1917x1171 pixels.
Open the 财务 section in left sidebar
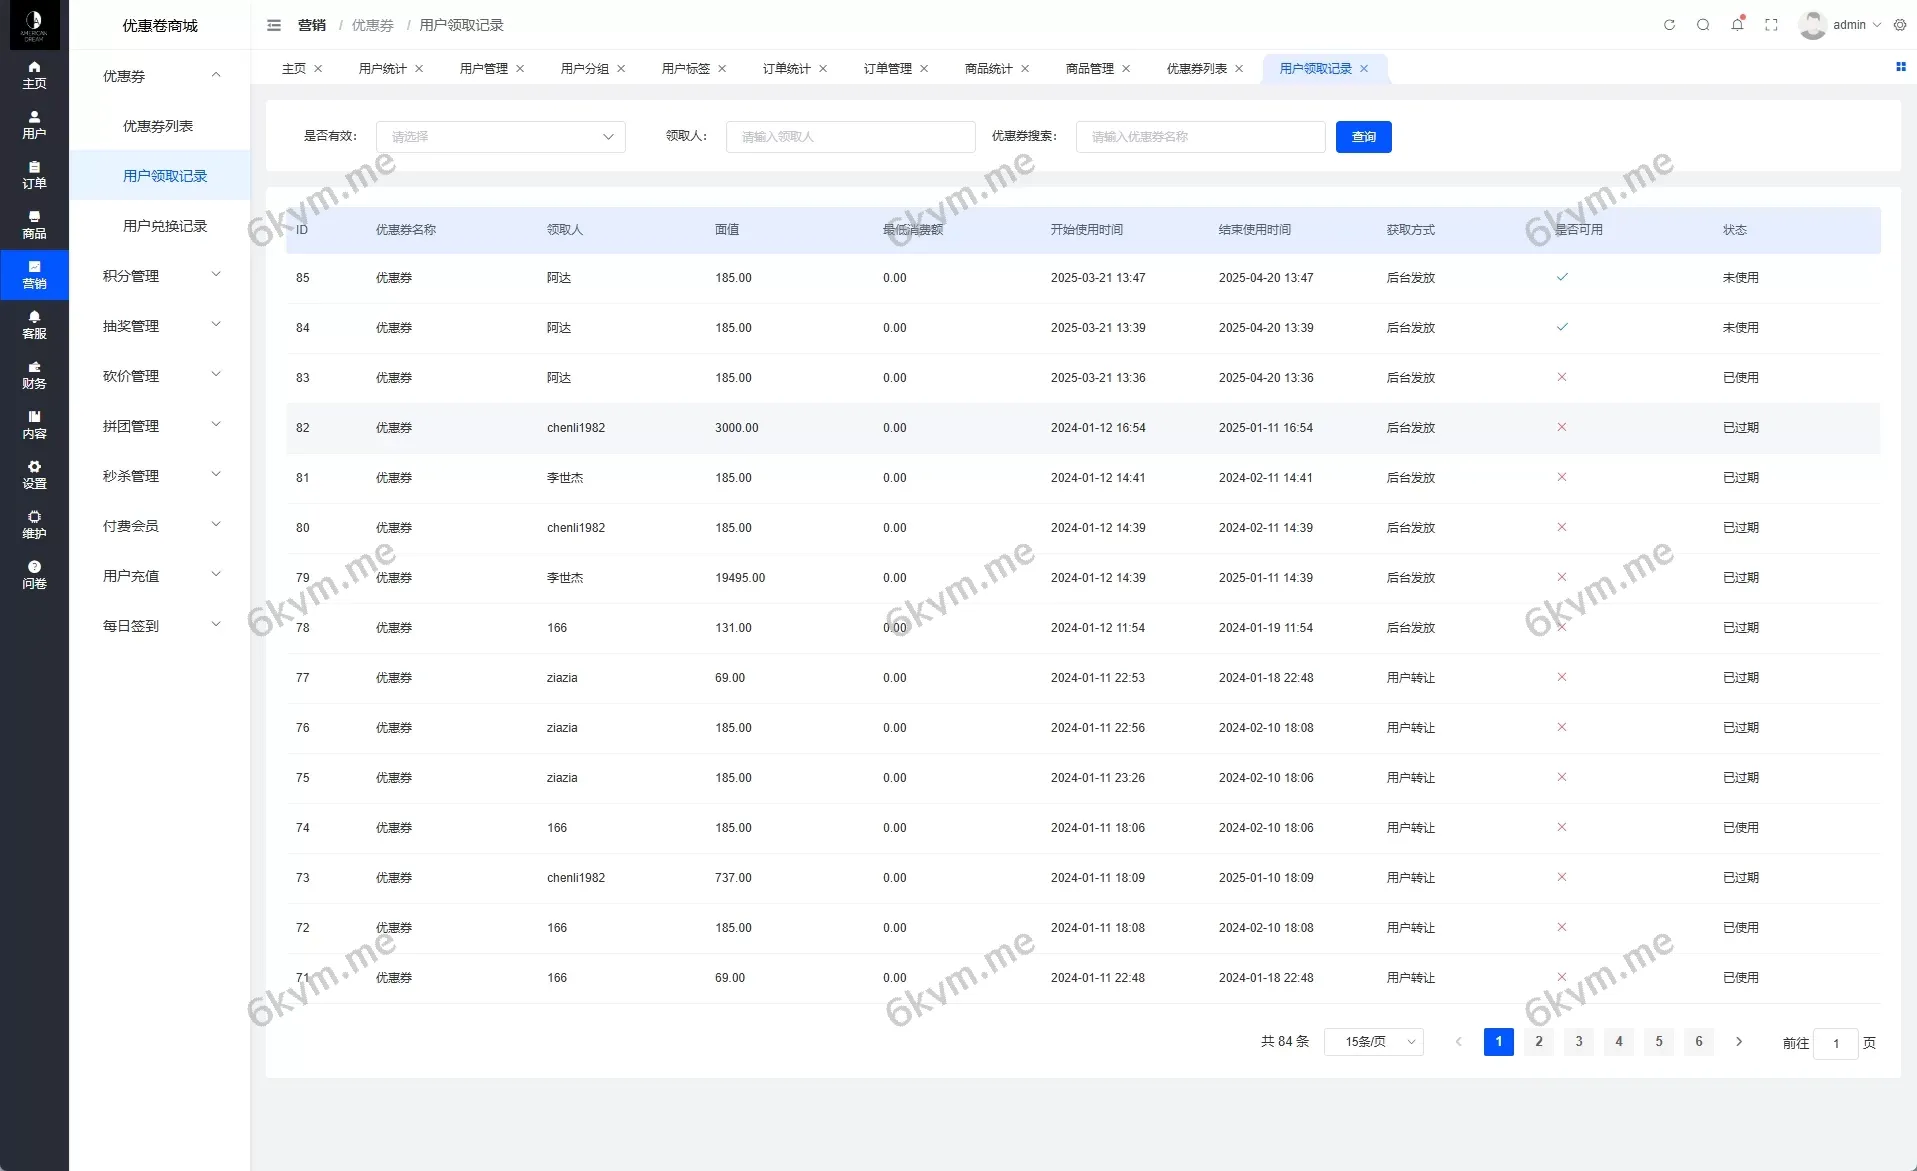[x=34, y=375]
